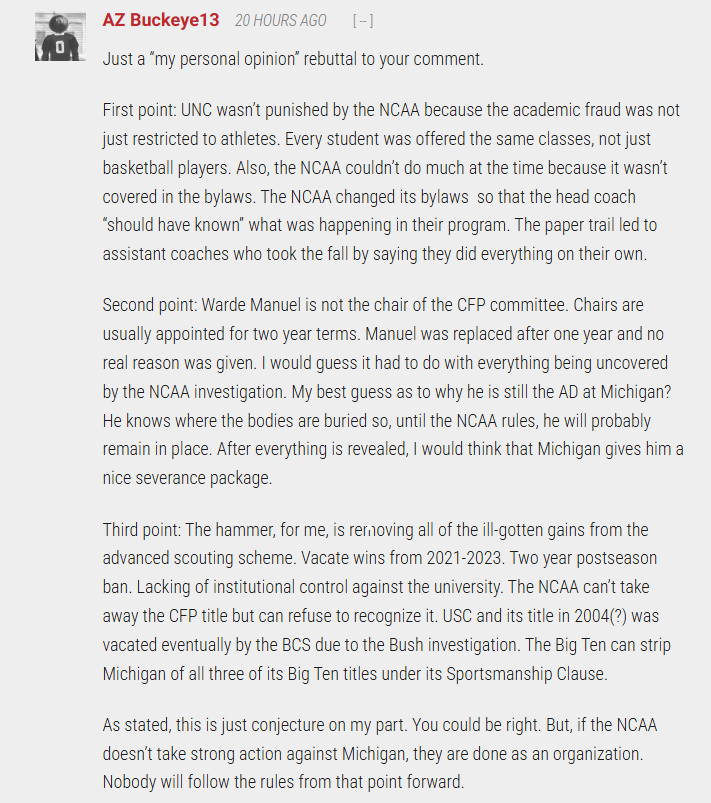This screenshot has width=711, height=803.
Task: Click the line beginning "assistant coaches who took the fall"
Action: pyautogui.click(x=375, y=255)
